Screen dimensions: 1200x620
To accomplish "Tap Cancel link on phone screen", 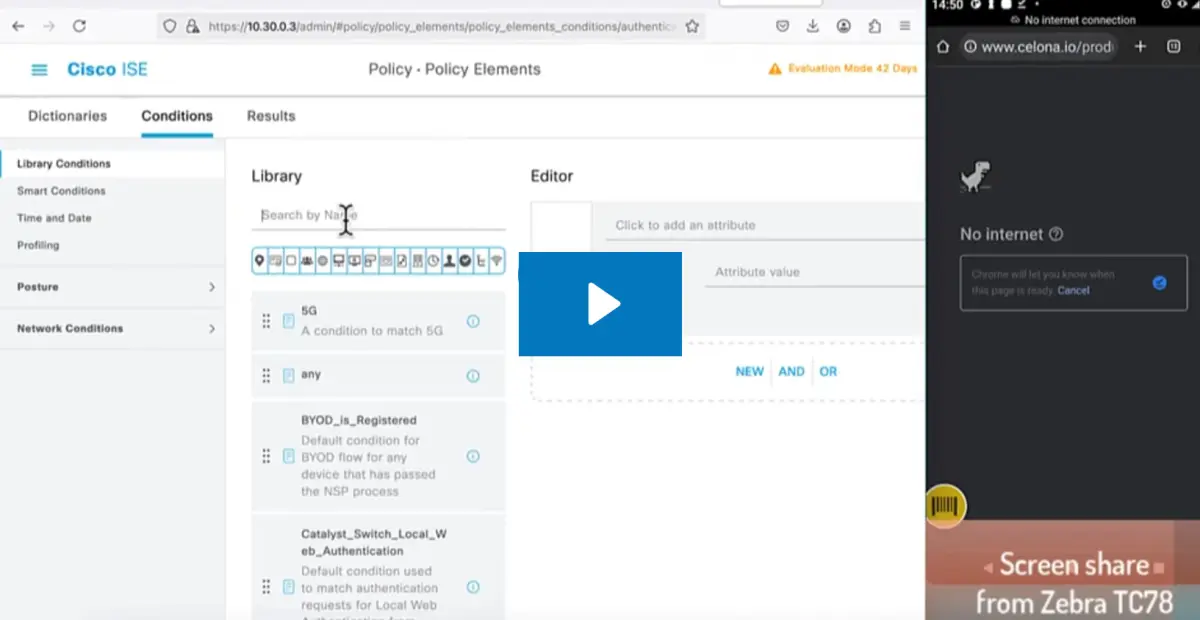I will (1073, 290).
